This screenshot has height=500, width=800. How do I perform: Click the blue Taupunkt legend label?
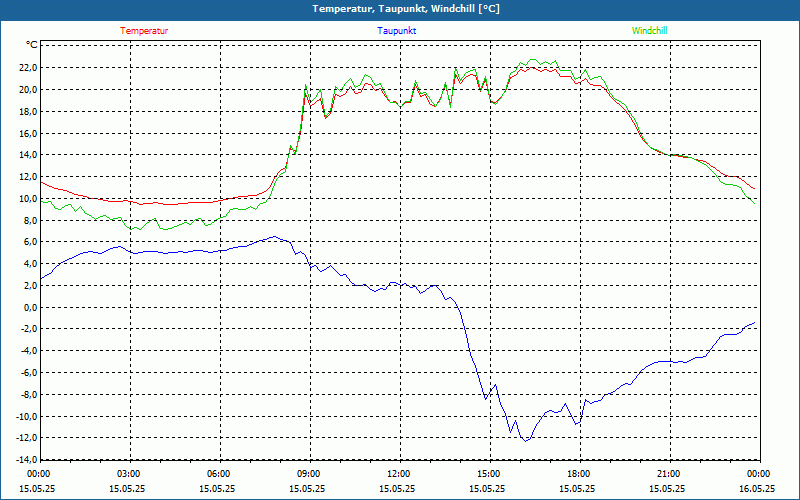(396, 31)
